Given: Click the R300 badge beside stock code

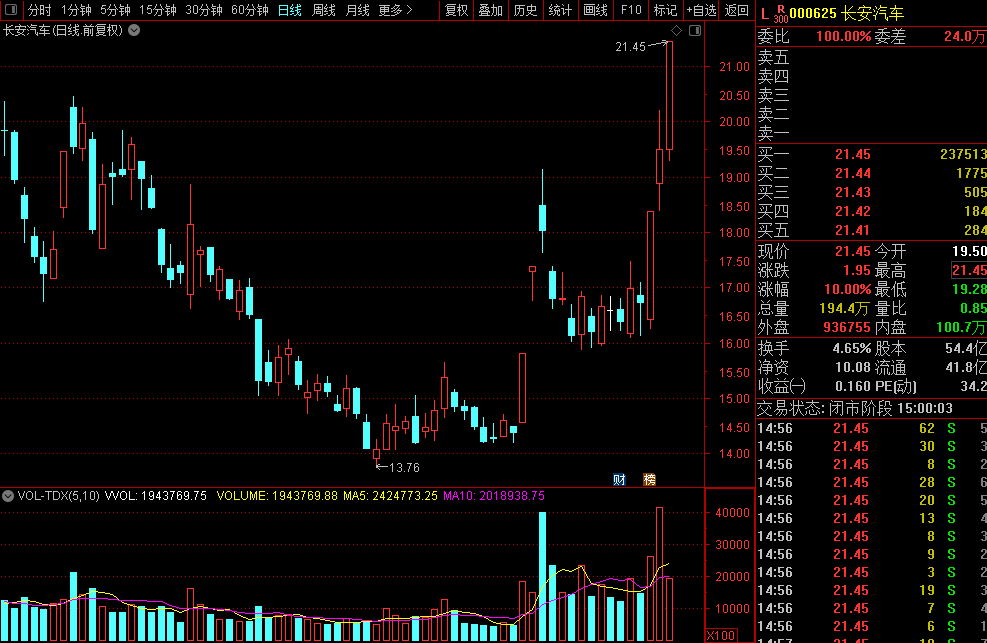Looking at the screenshot, I should click(x=781, y=13).
